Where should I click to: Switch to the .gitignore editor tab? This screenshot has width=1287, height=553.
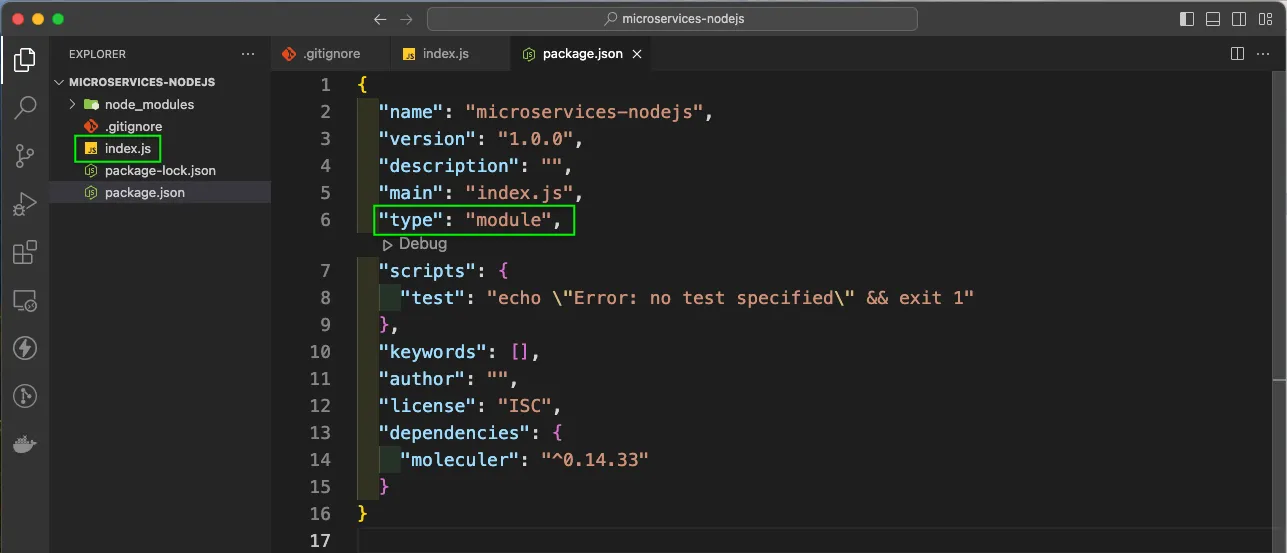(329, 53)
